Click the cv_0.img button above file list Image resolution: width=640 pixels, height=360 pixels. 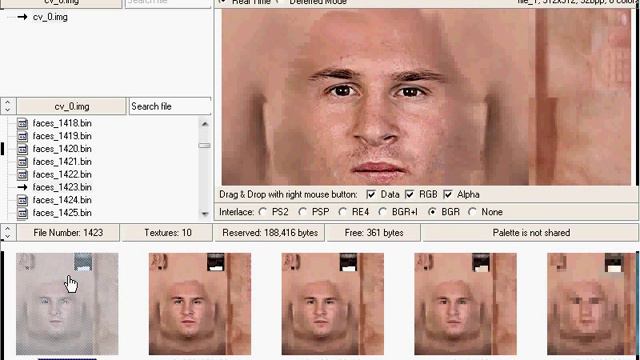click(72, 107)
